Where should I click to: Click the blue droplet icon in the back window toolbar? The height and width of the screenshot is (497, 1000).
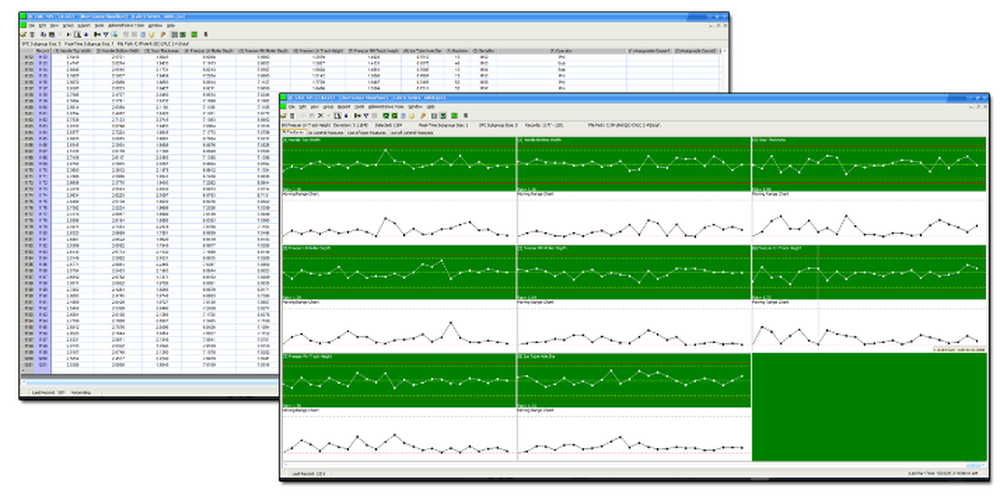click(x=86, y=34)
